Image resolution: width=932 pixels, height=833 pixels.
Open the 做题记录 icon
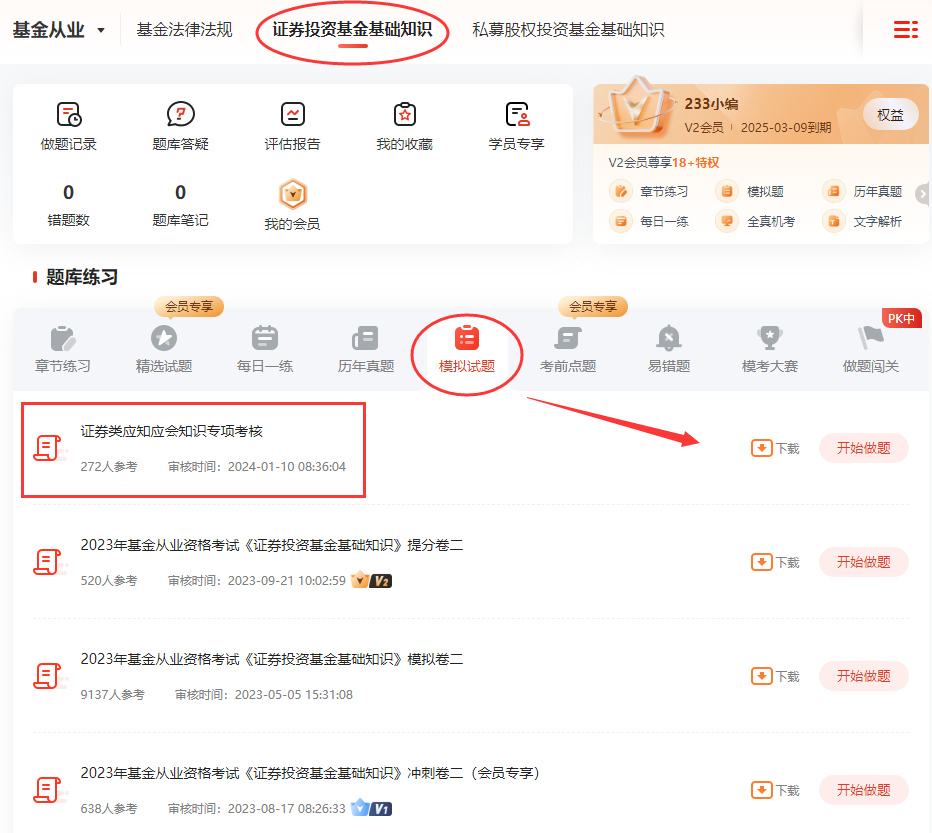pyautogui.click(x=68, y=114)
